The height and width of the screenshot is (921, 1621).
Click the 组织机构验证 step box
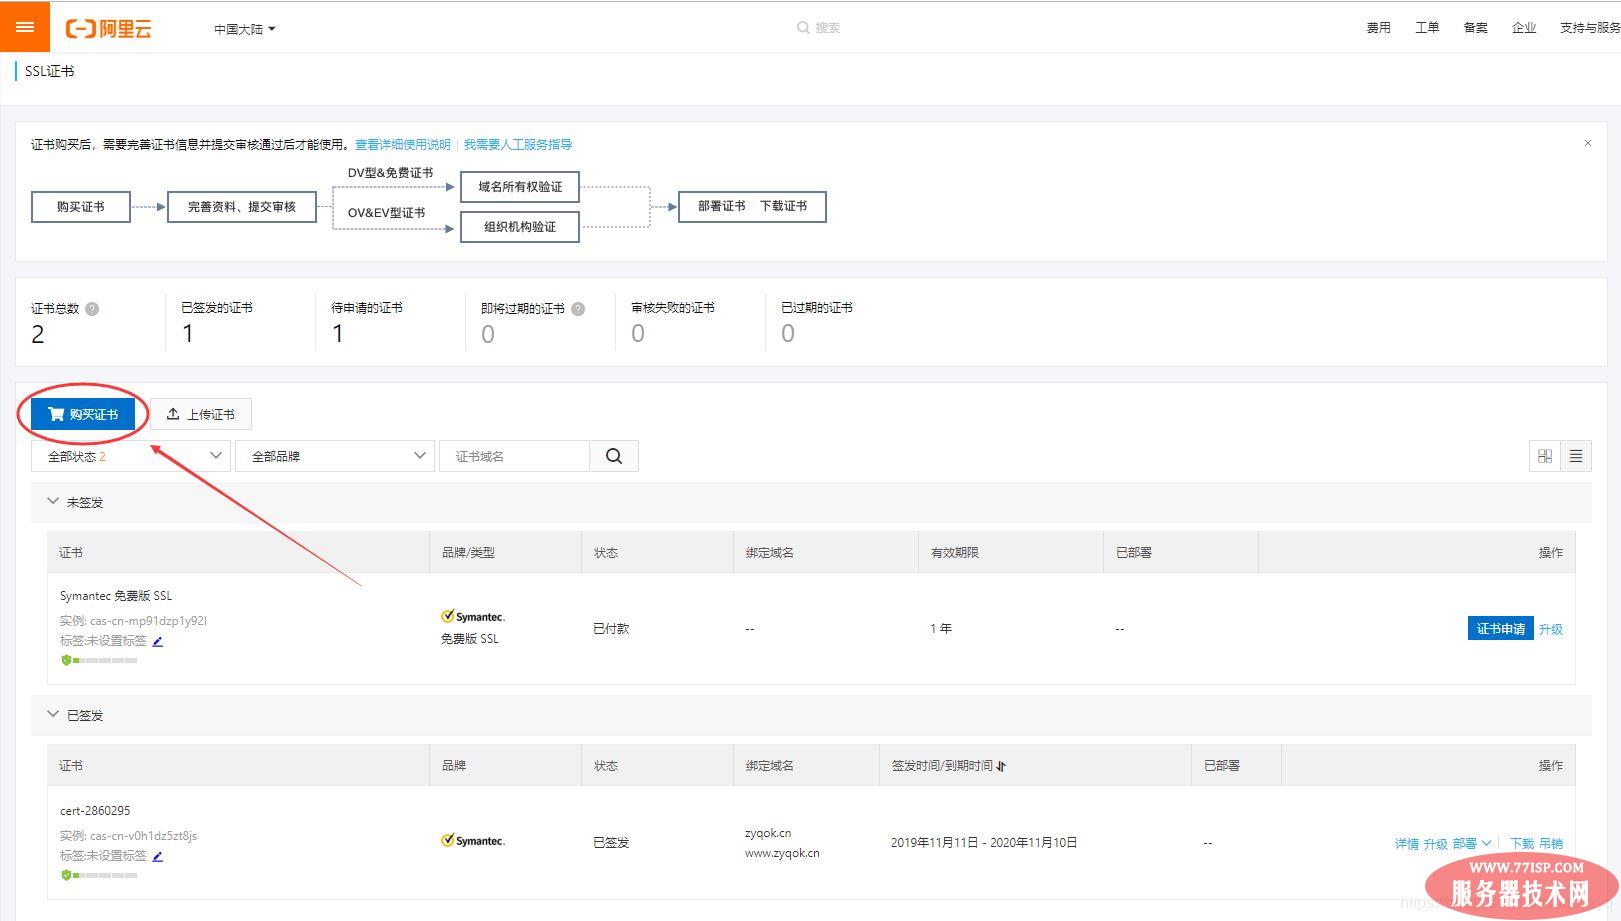(520, 227)
